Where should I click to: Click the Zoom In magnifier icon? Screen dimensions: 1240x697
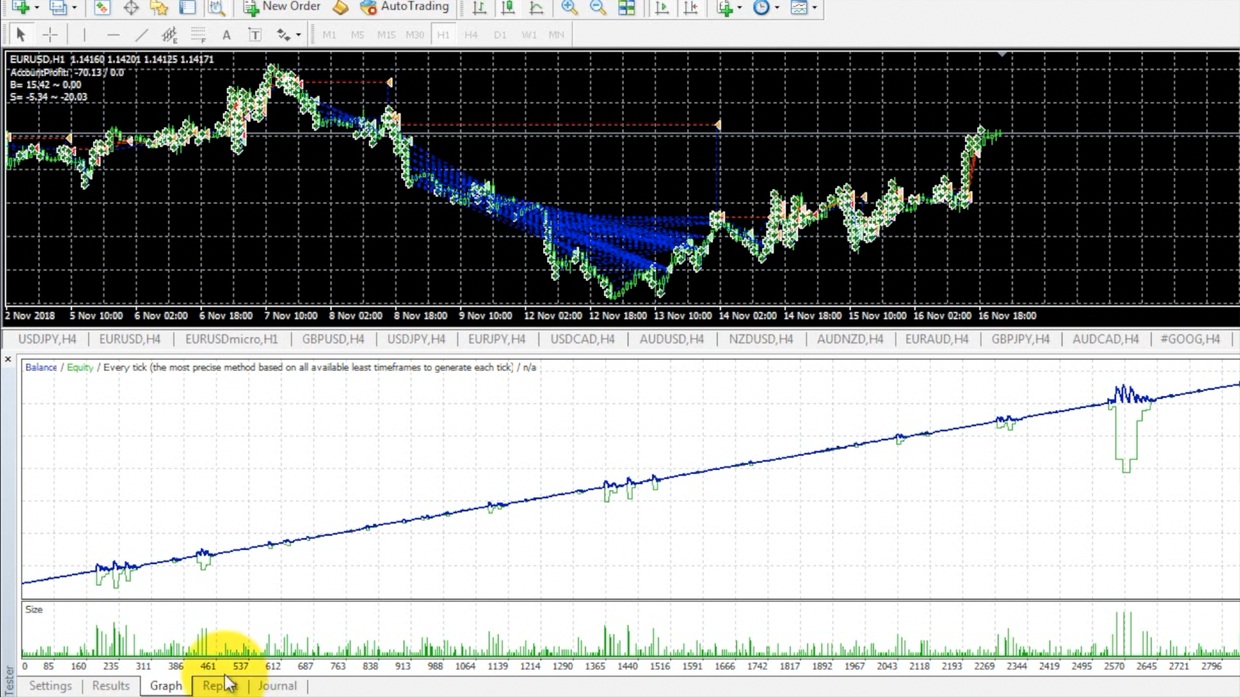(x=569, y=7)
